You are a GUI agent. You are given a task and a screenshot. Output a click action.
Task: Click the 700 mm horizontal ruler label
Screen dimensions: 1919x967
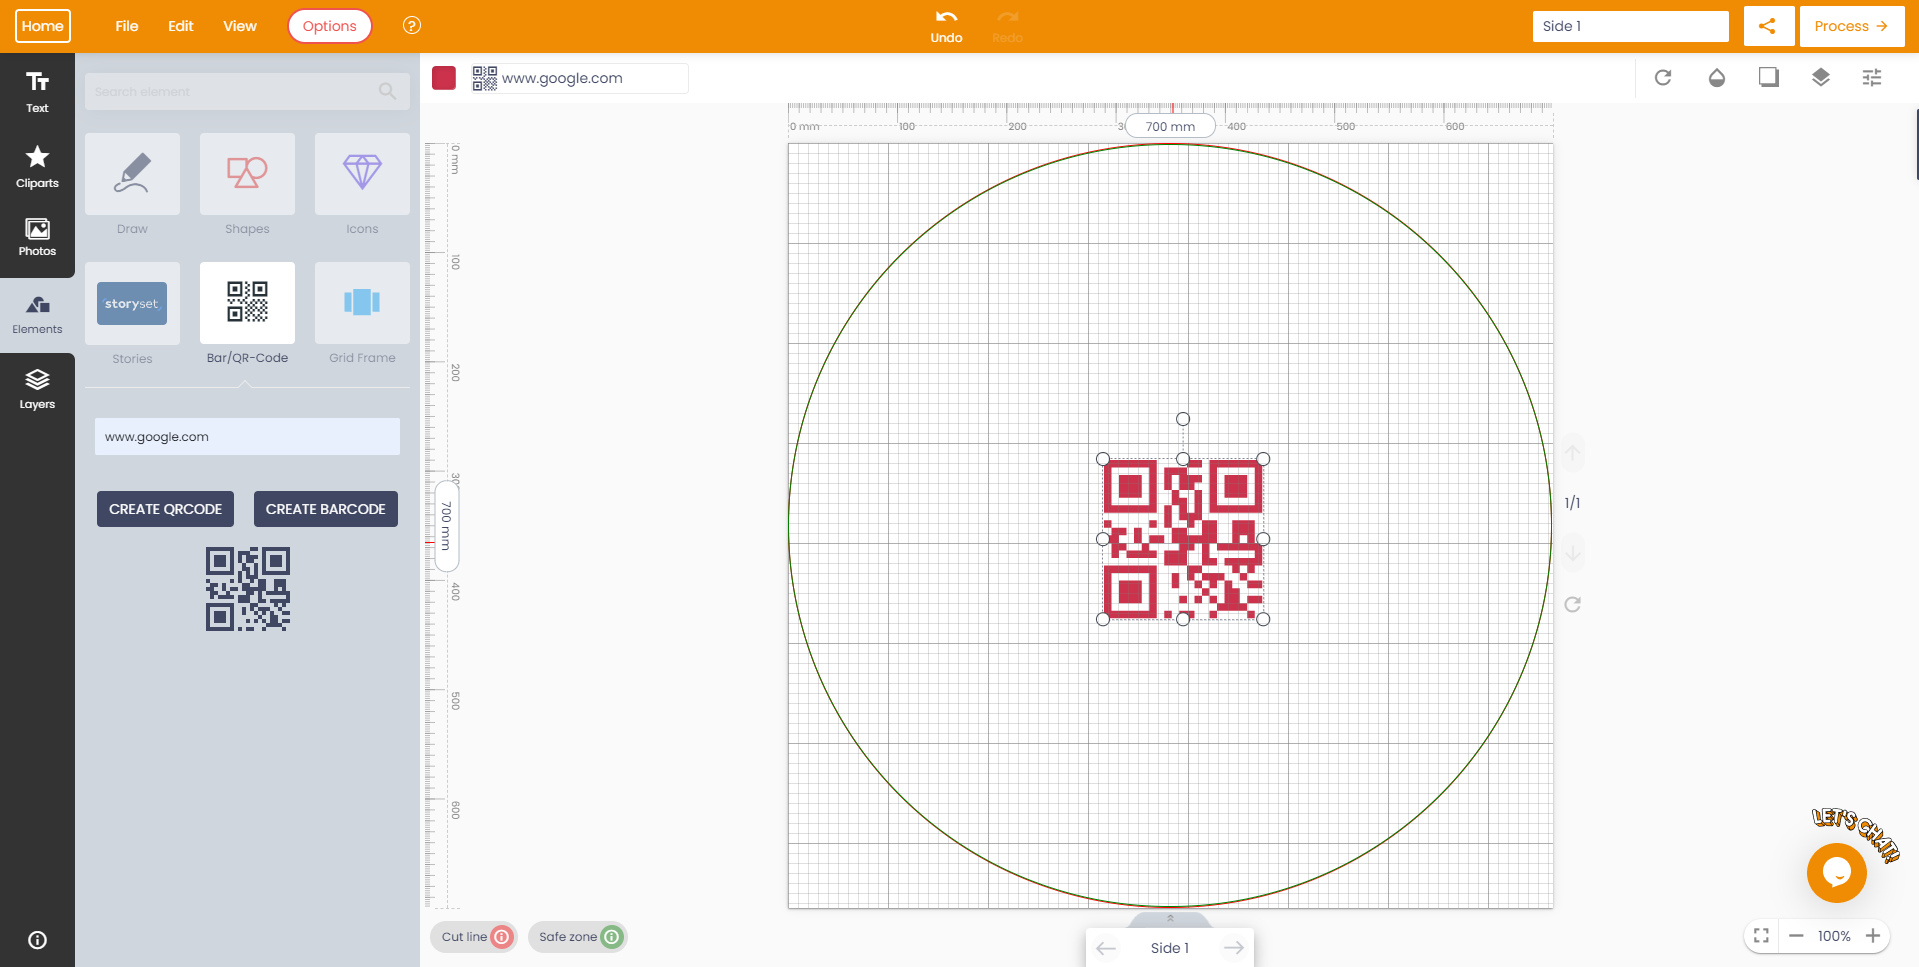click(x=1170, y=126)
